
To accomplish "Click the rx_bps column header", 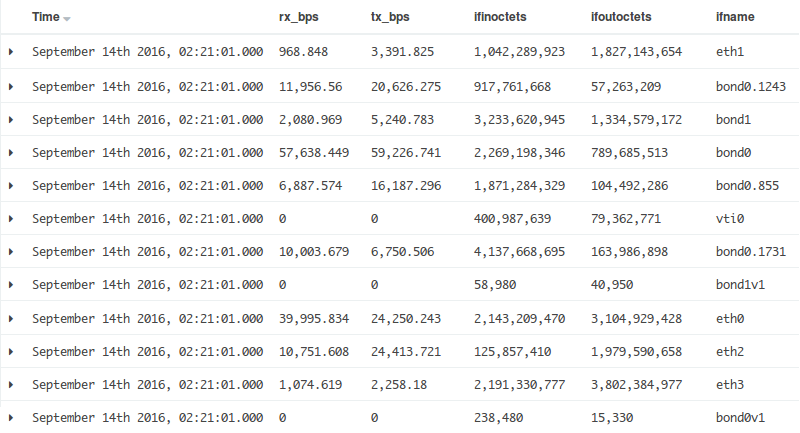I will click(x=298, y=18).
